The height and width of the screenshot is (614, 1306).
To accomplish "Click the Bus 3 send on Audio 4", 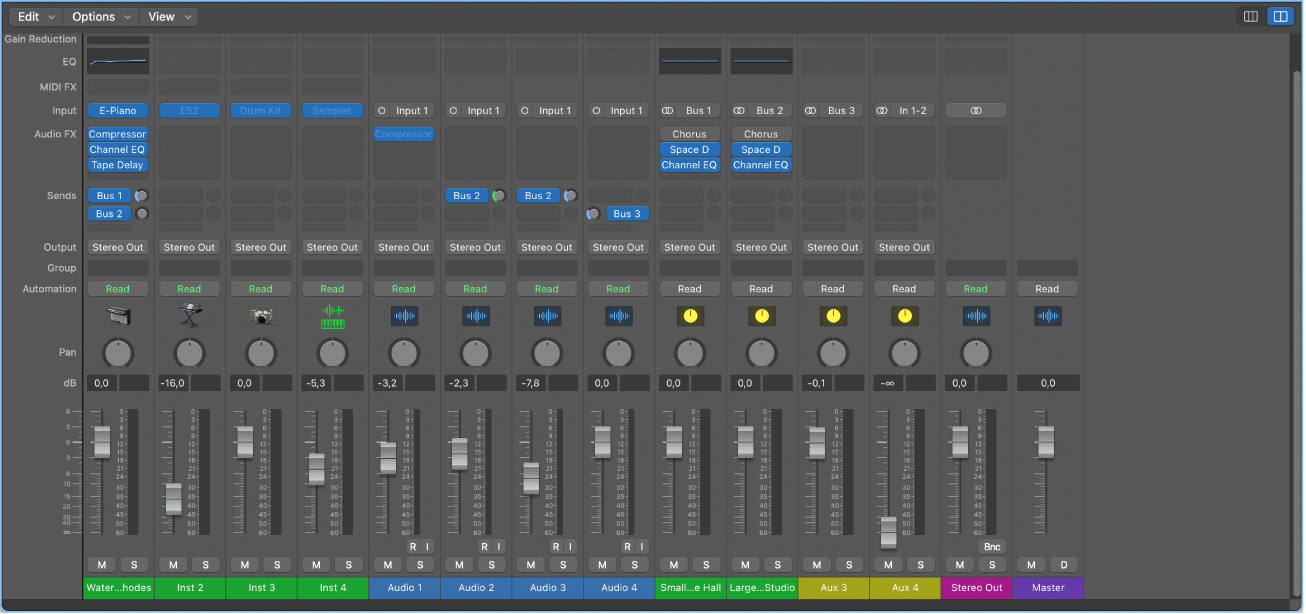I will pos(627,213).
